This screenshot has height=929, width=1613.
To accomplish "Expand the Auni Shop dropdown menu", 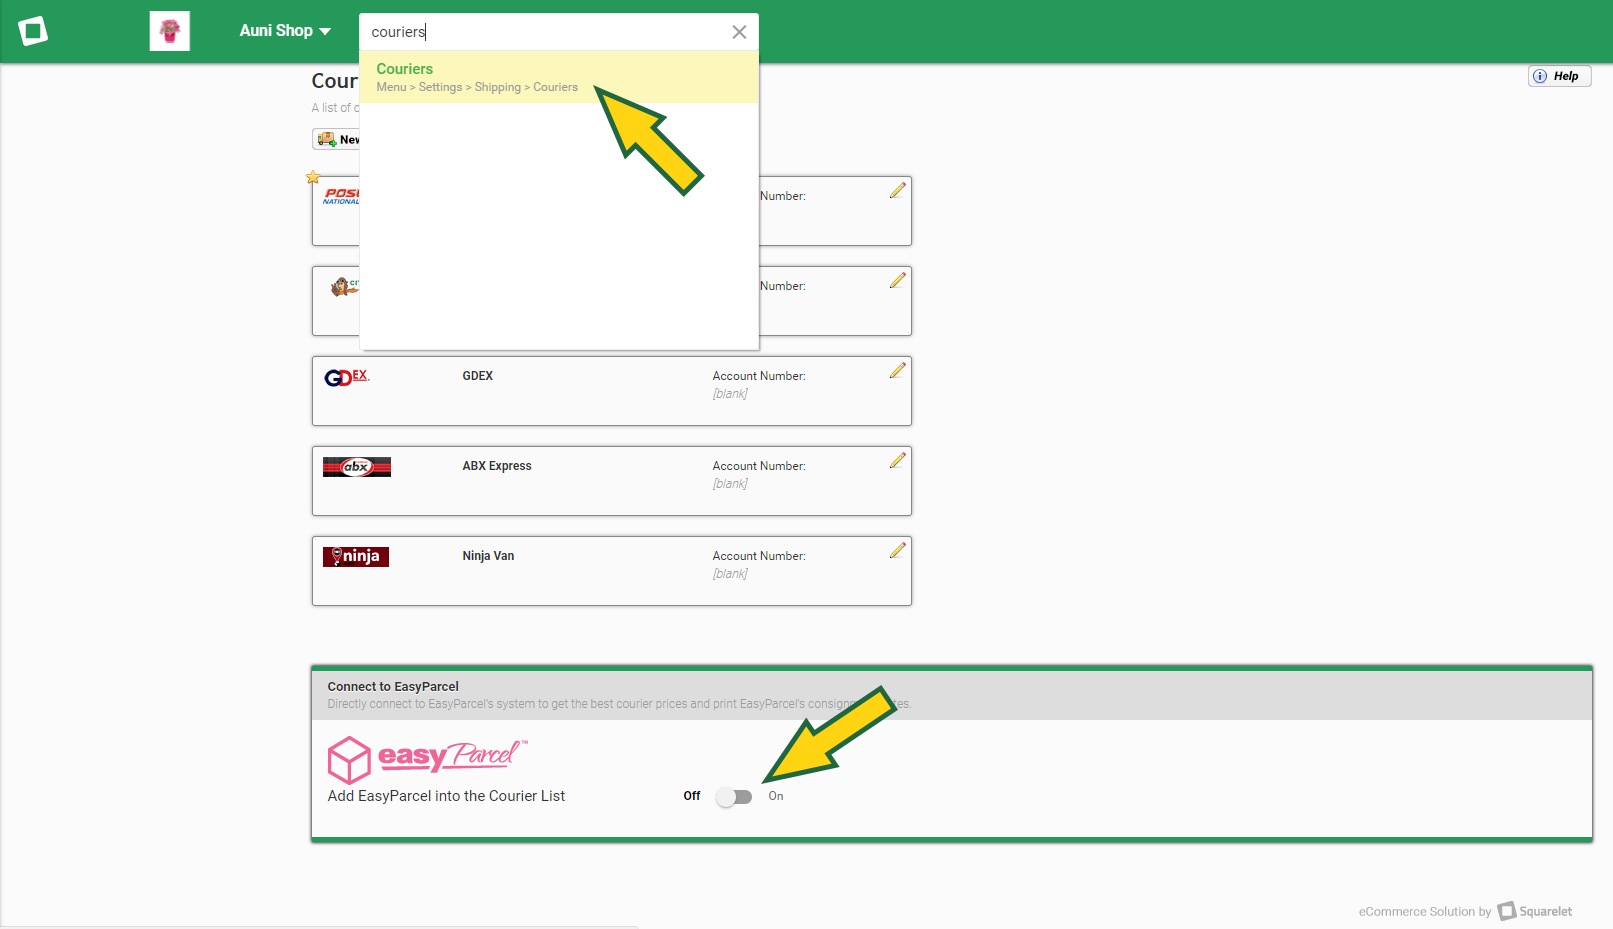I will point(285,31).
